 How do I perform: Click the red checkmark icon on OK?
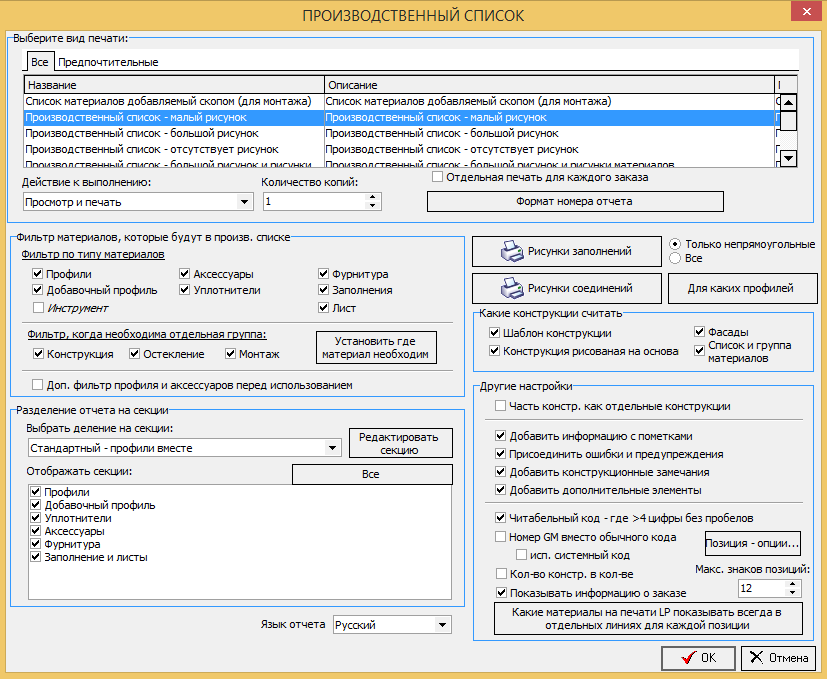[x=688, y=658]
